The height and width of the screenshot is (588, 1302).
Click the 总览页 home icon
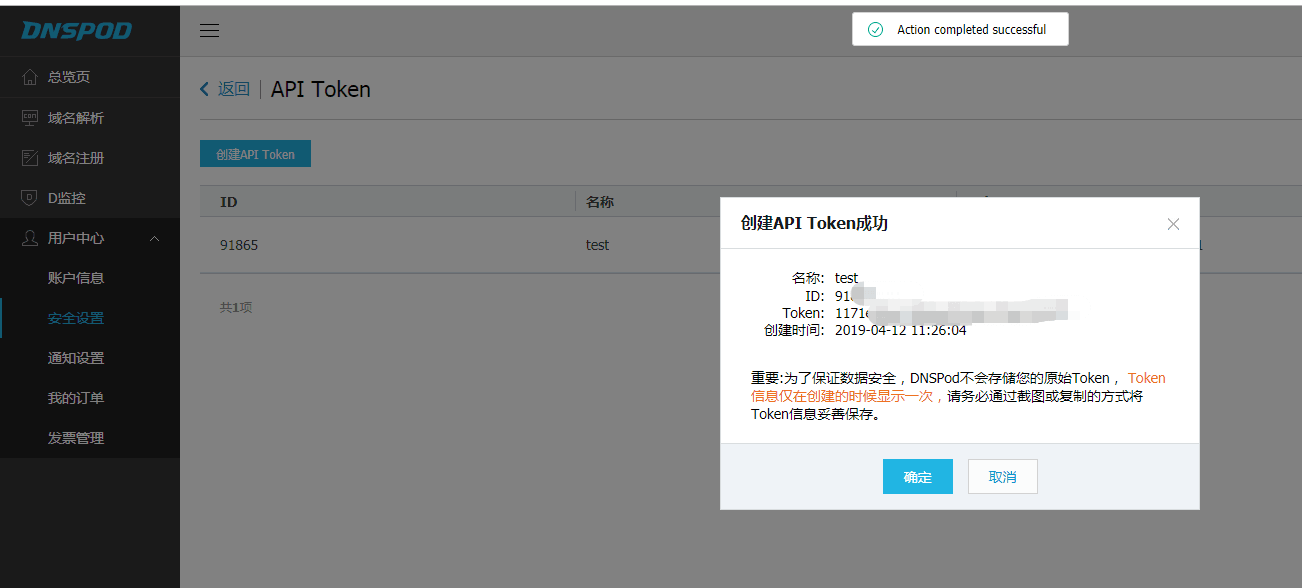click(29, 77)
